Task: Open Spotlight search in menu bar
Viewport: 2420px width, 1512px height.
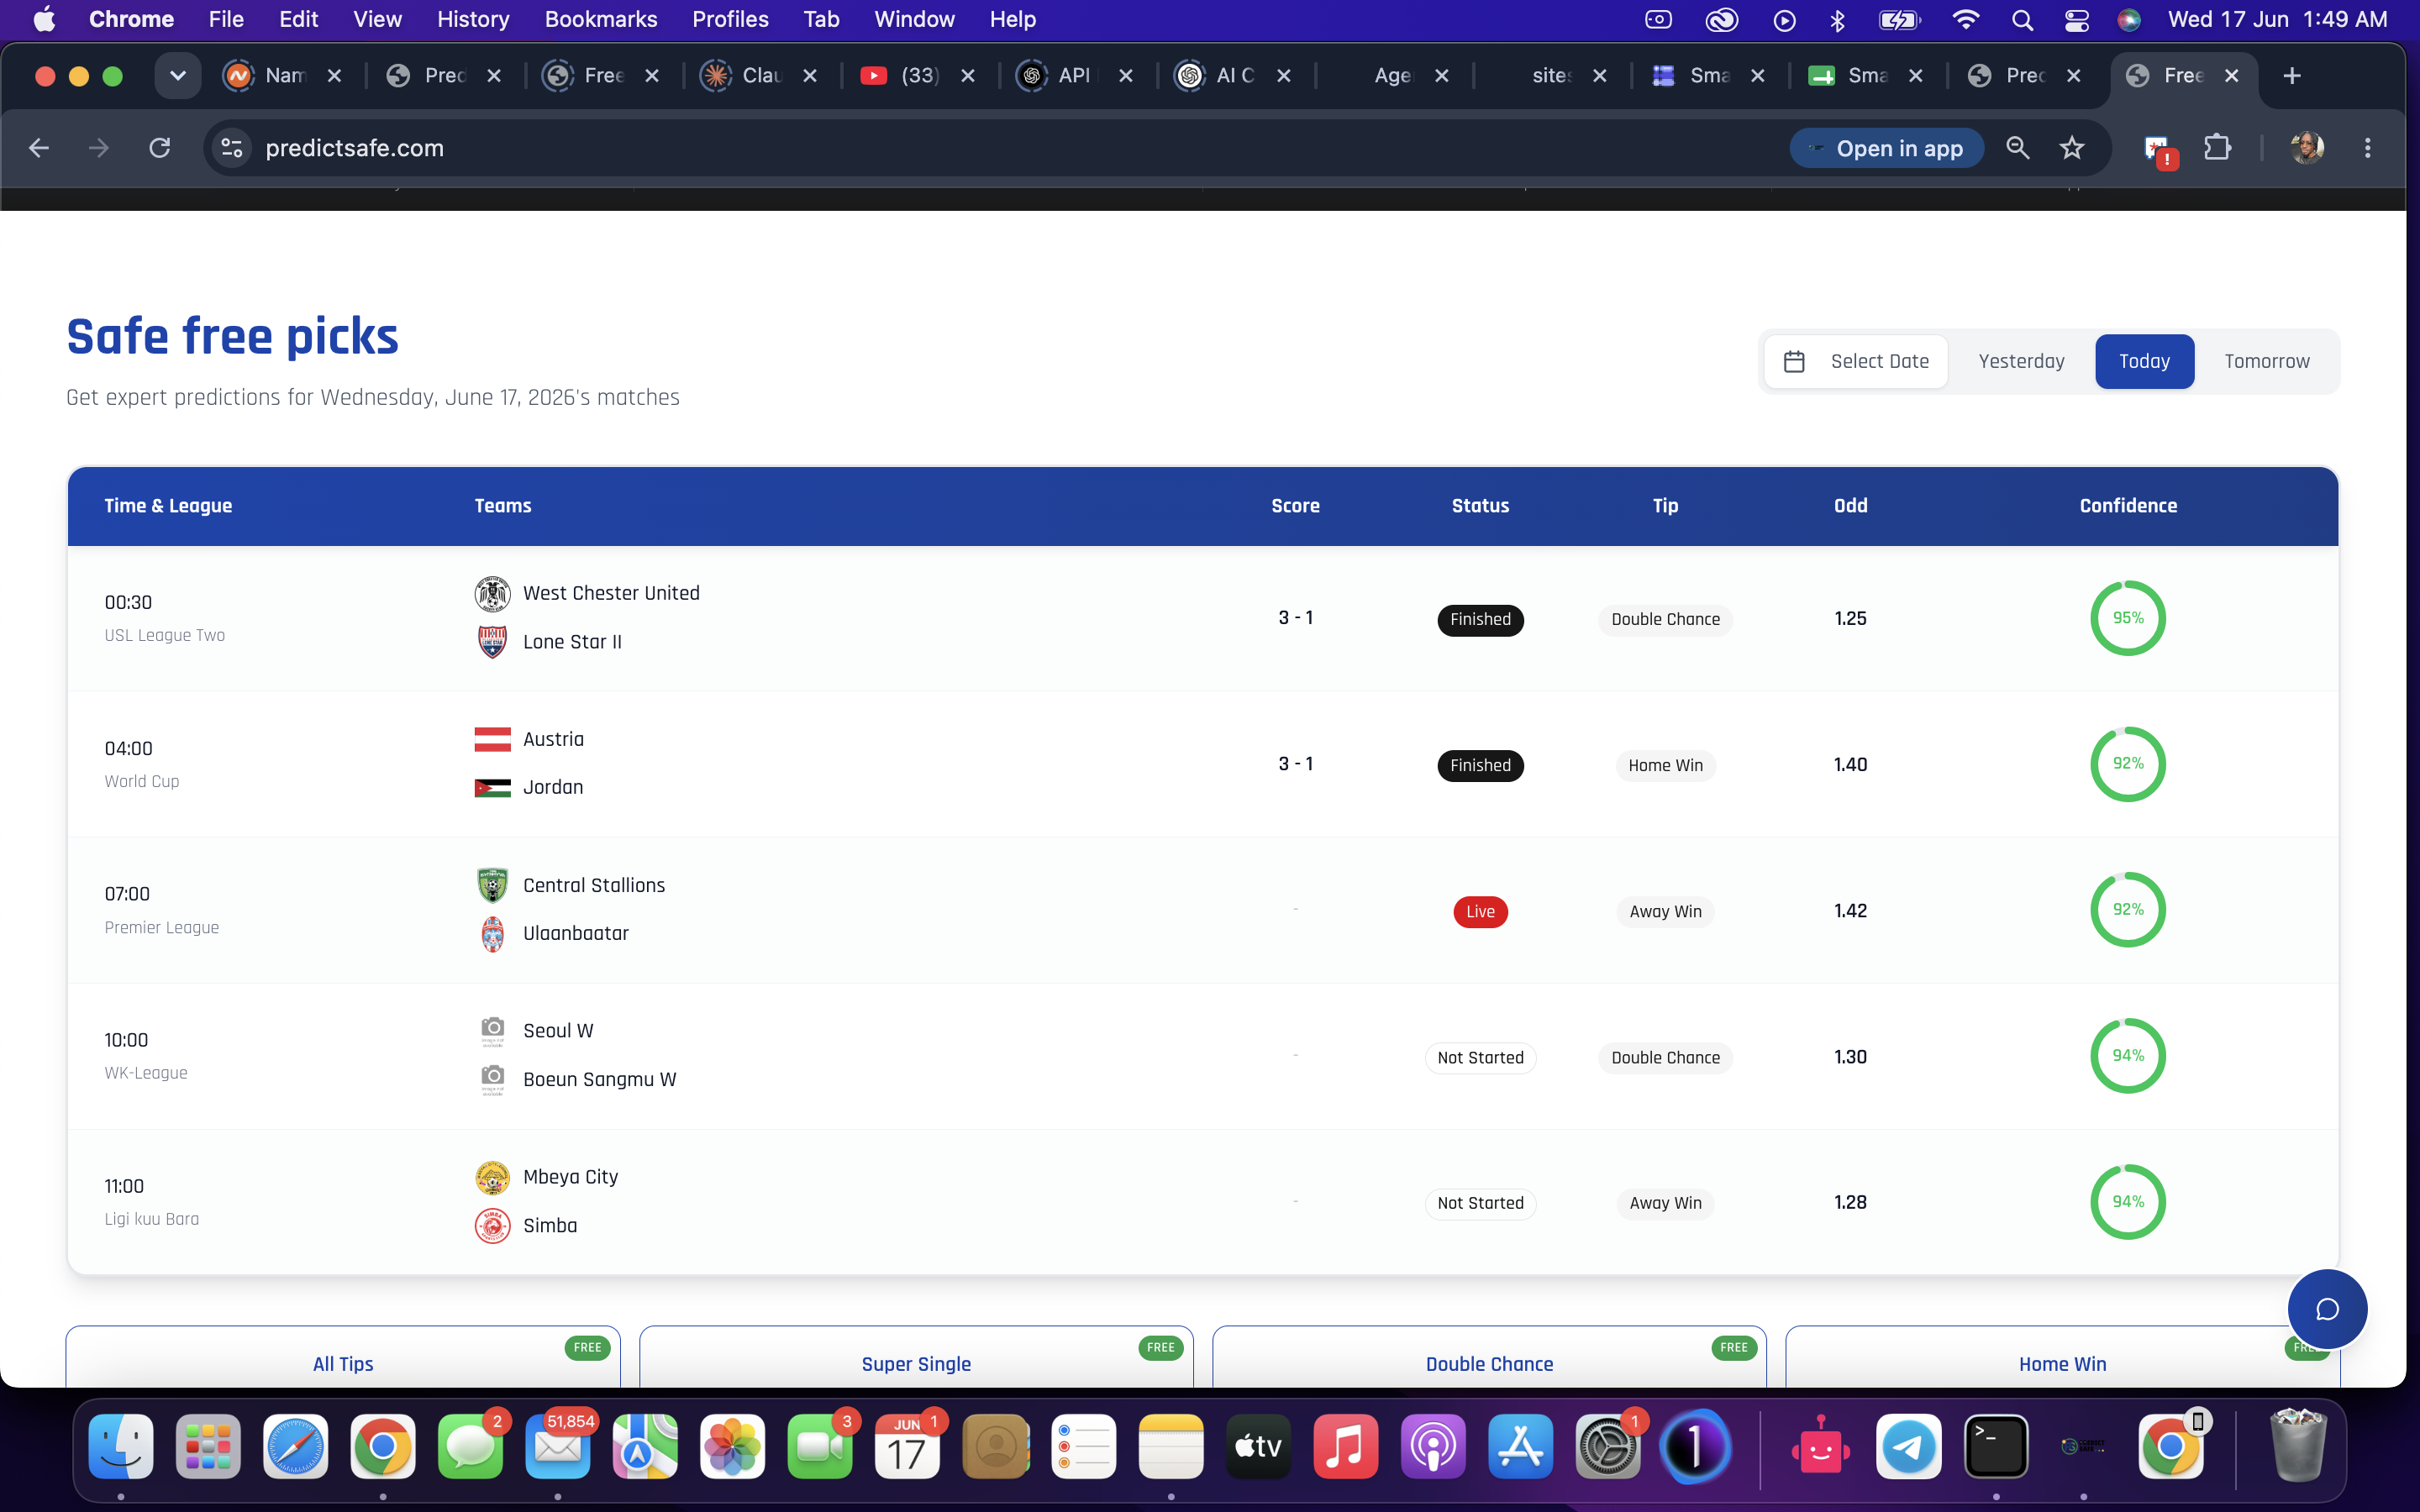Action: click(2022, 20)
